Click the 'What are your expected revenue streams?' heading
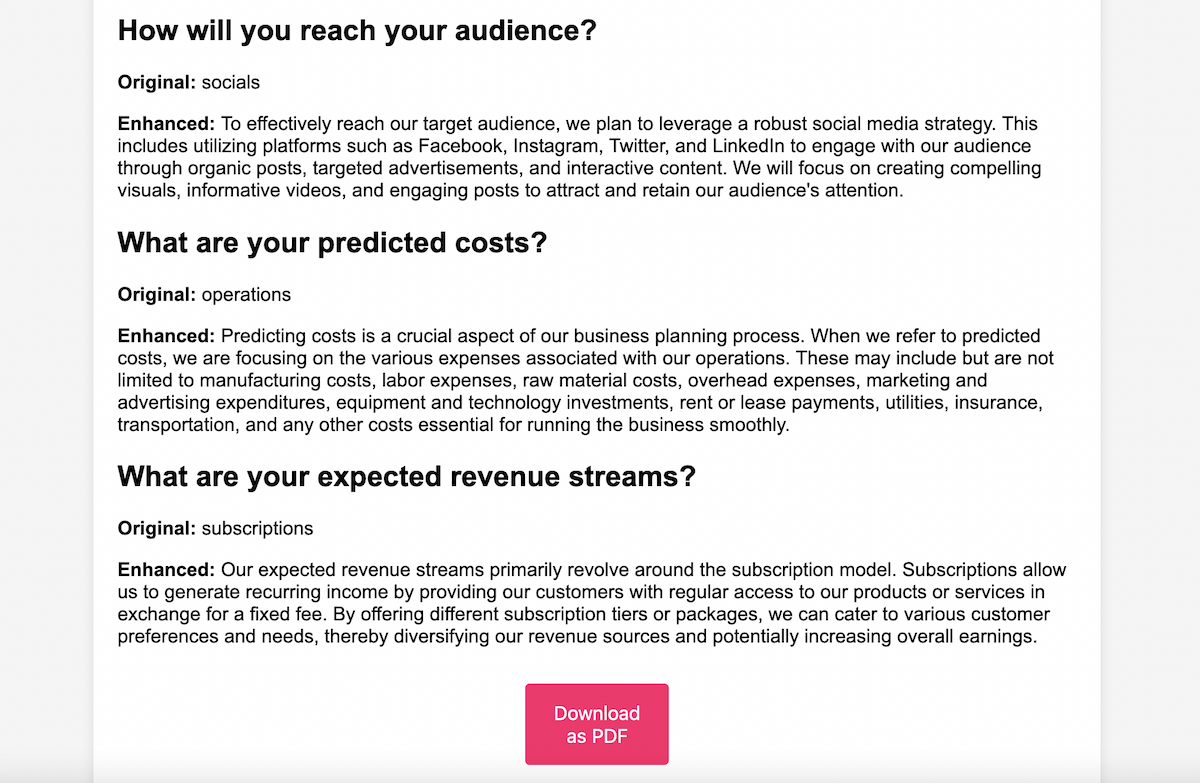The image size is (1200, 783). point(406,476)
